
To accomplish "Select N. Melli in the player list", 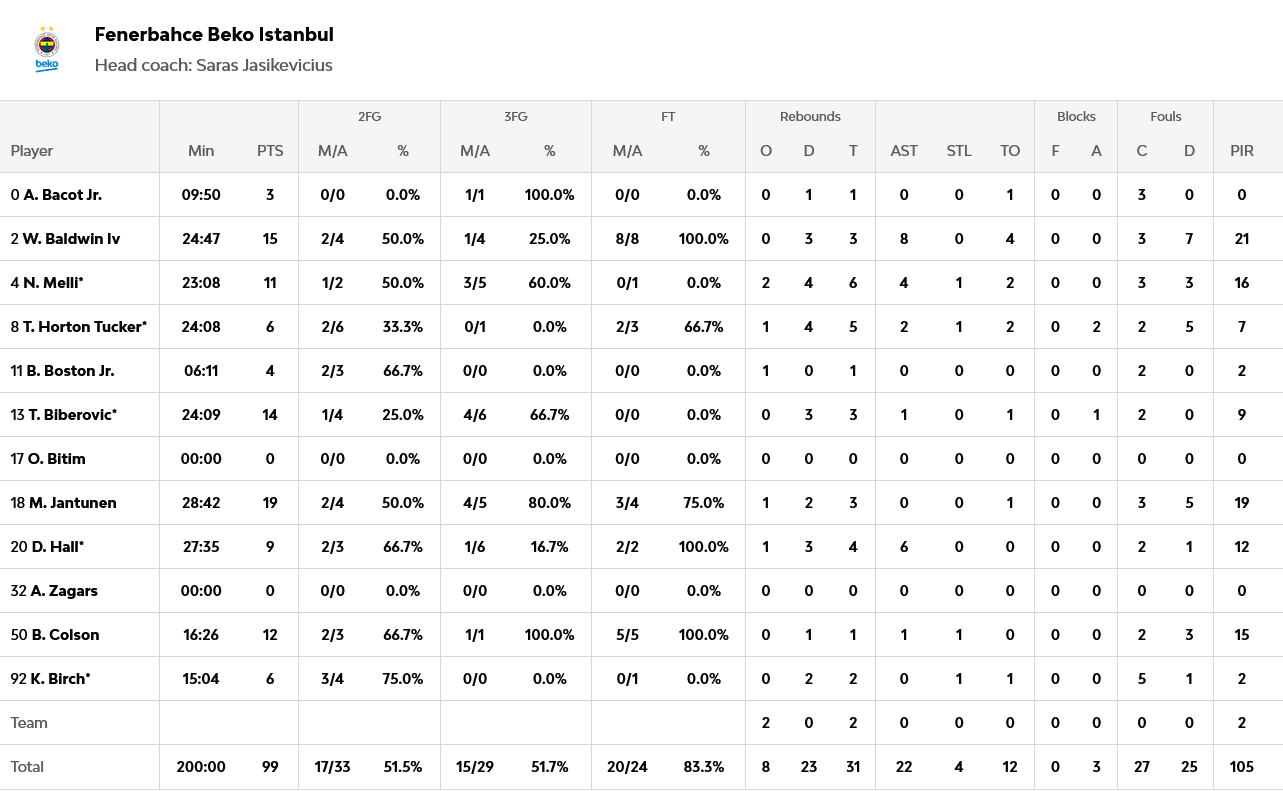I will click(53, 283).
